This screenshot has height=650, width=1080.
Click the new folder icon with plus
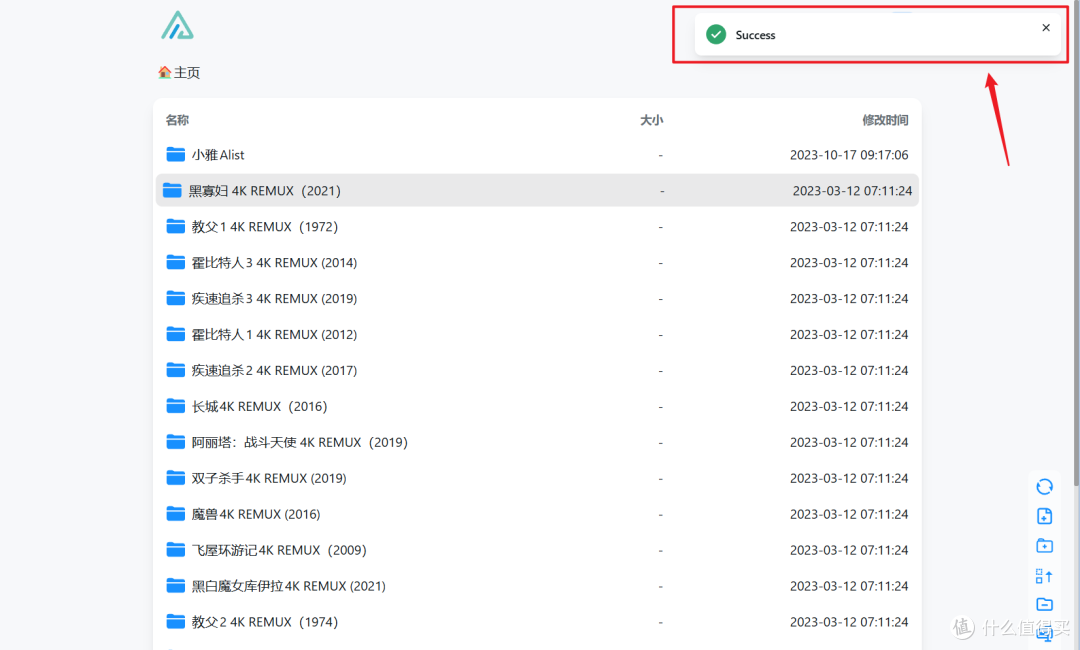pos(1044,546)
